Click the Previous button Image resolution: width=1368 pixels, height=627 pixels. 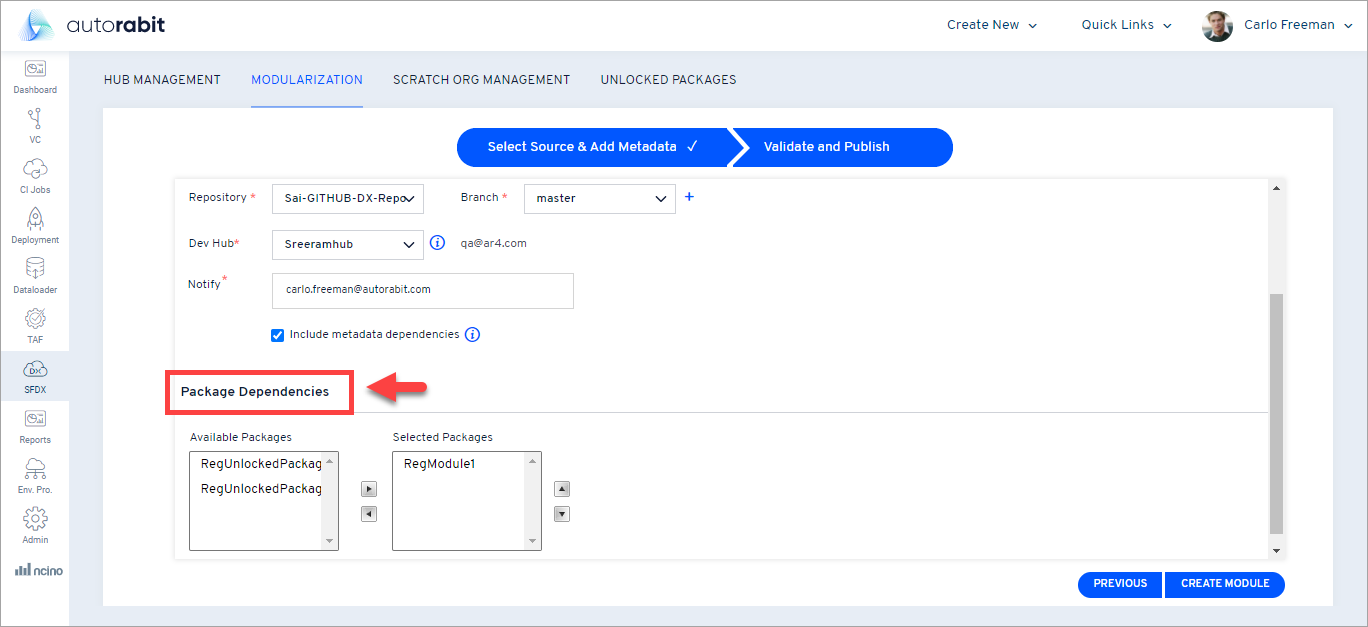pos(1120,584)
